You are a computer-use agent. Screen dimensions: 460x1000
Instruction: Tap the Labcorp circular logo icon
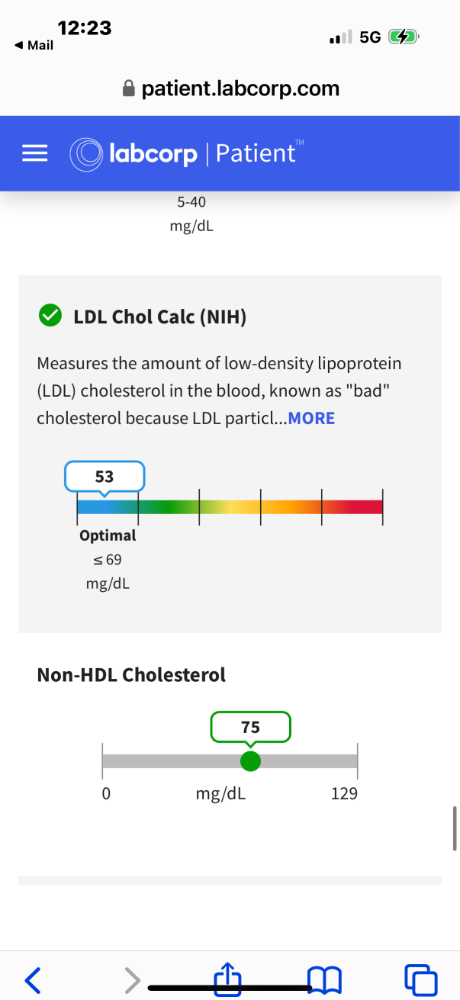point(85,154)
